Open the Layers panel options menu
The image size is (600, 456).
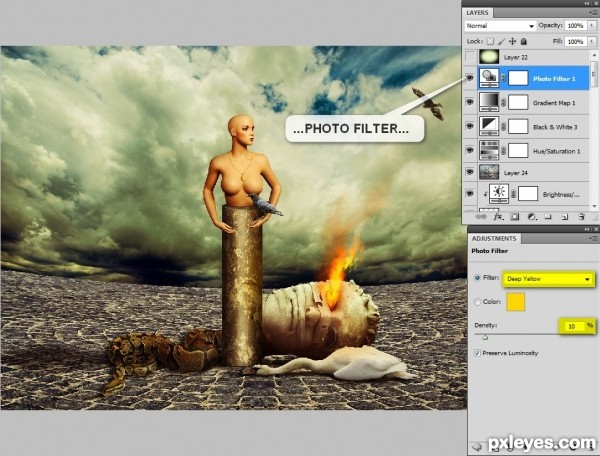coord(593,12)
